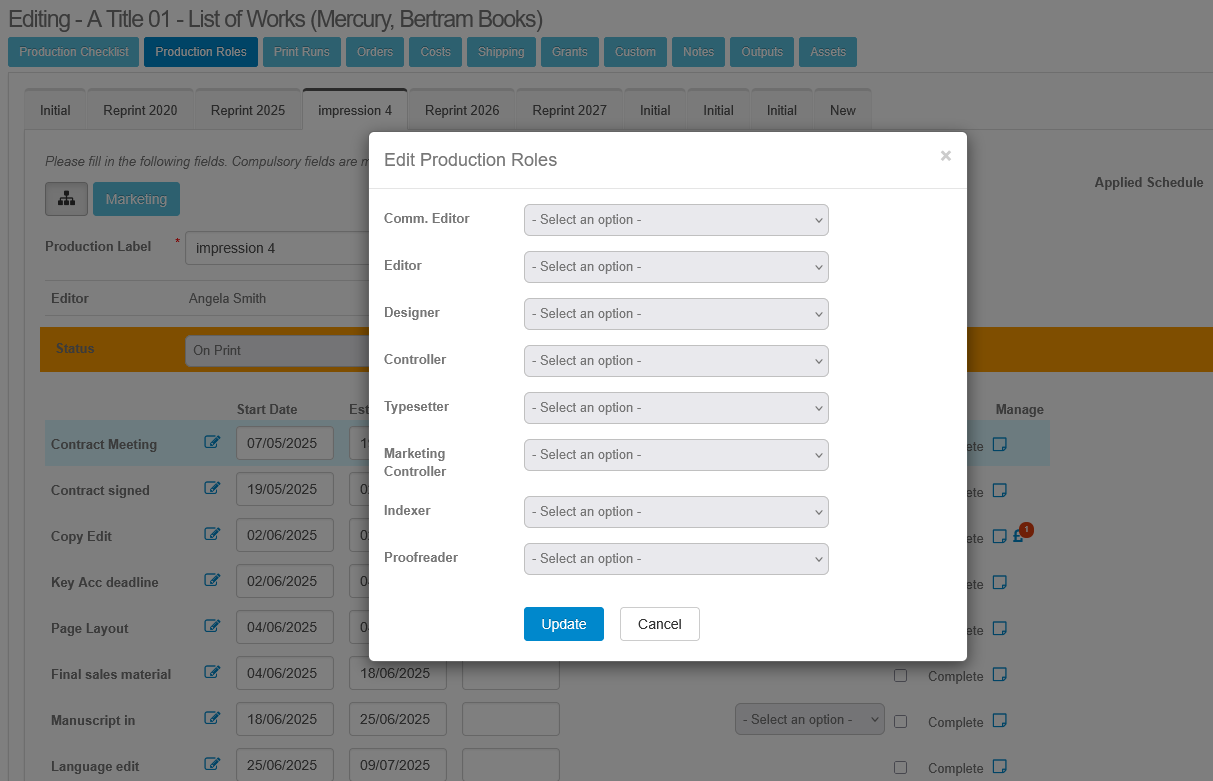Image resolution: width=1213 pixels, height=781 pixels.
Task: Expand the Designer select list
Action: tap(676, 314)
